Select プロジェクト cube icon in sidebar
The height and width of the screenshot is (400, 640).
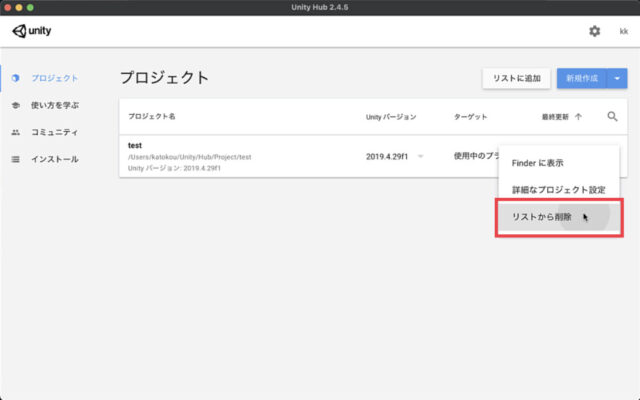pyautogui.click(x=16, y=78)
